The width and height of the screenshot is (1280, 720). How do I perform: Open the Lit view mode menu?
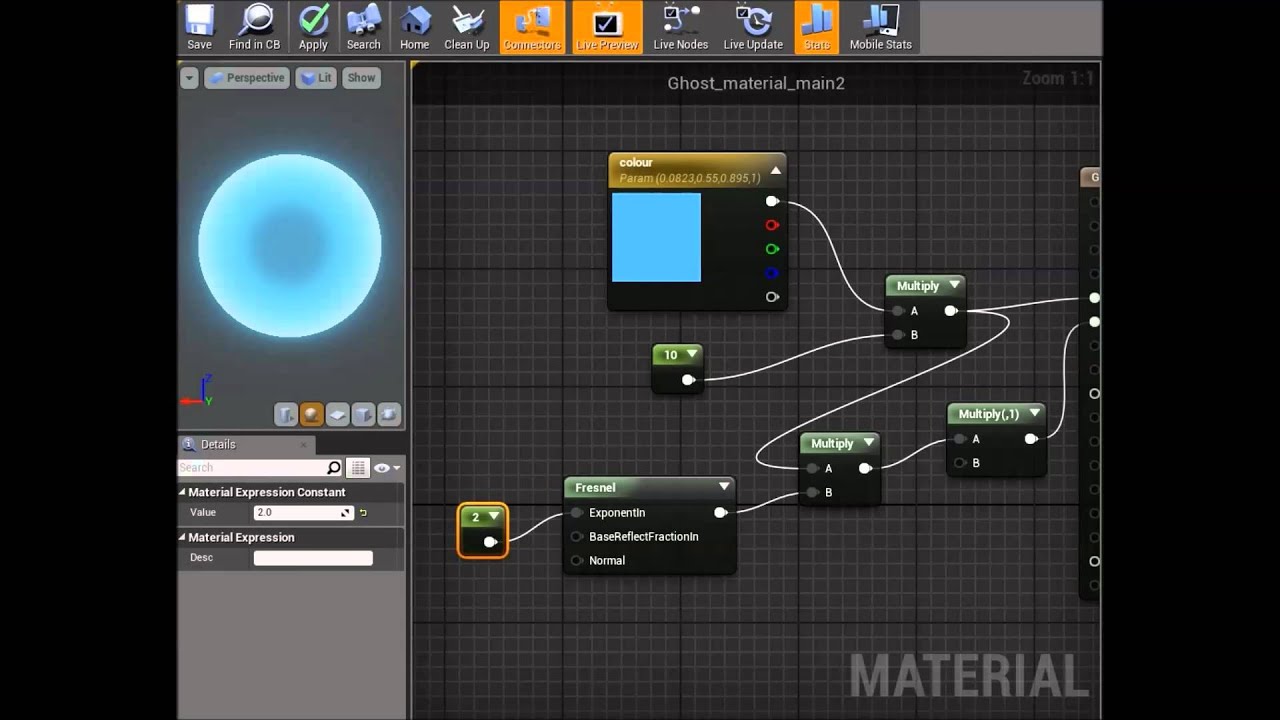316,78
